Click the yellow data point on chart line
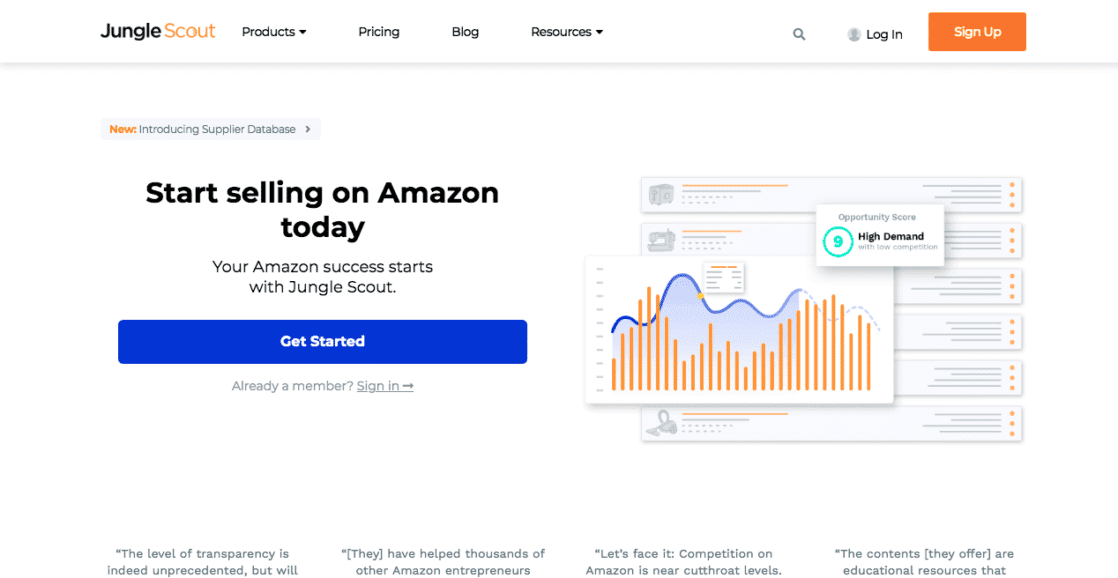 (x=700, y=295)
